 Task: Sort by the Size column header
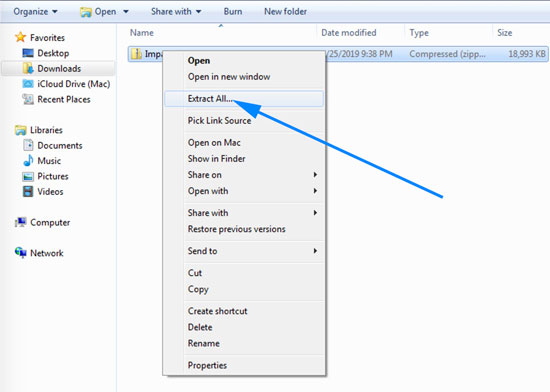[521, 33]
